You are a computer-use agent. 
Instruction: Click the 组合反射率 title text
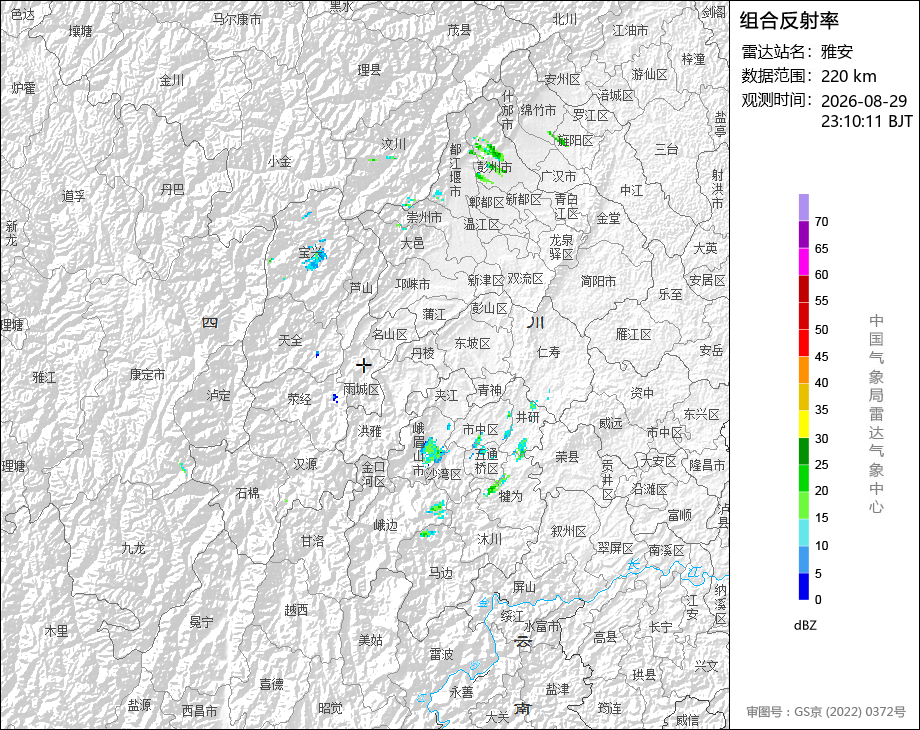pos(789,21)
